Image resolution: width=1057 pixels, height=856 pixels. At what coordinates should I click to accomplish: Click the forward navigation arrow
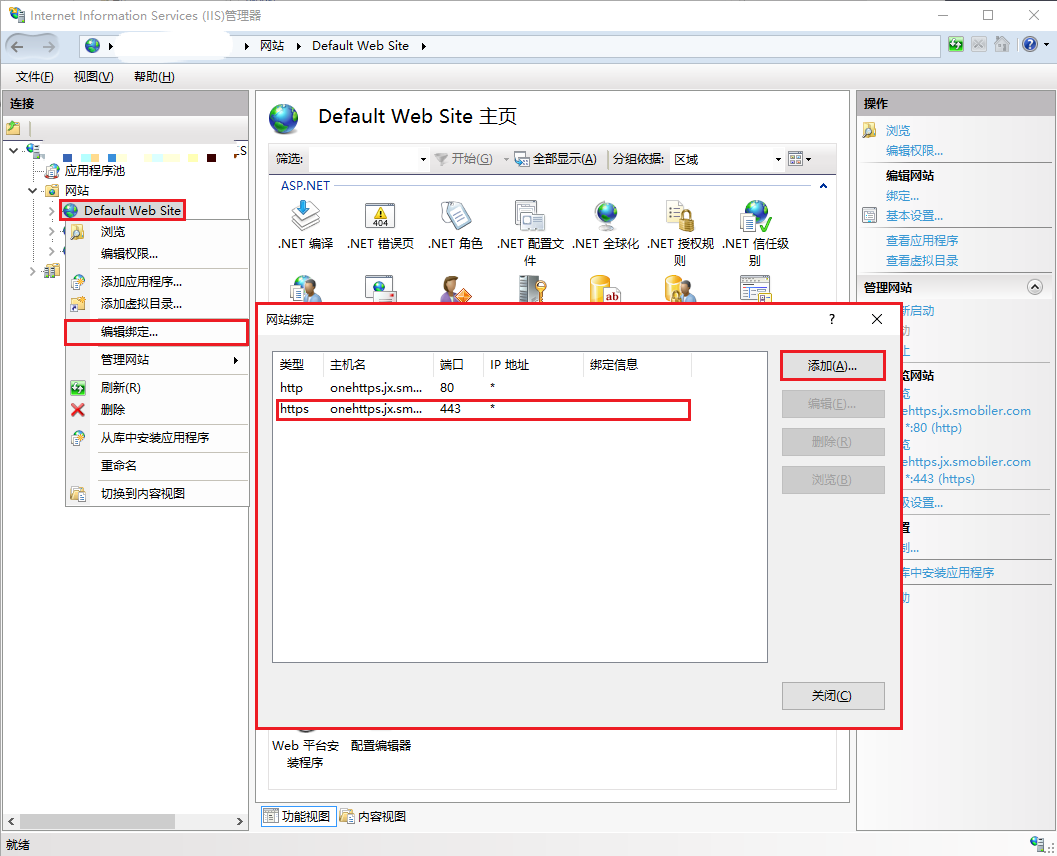pyautogui.click(x=49, y=47)
